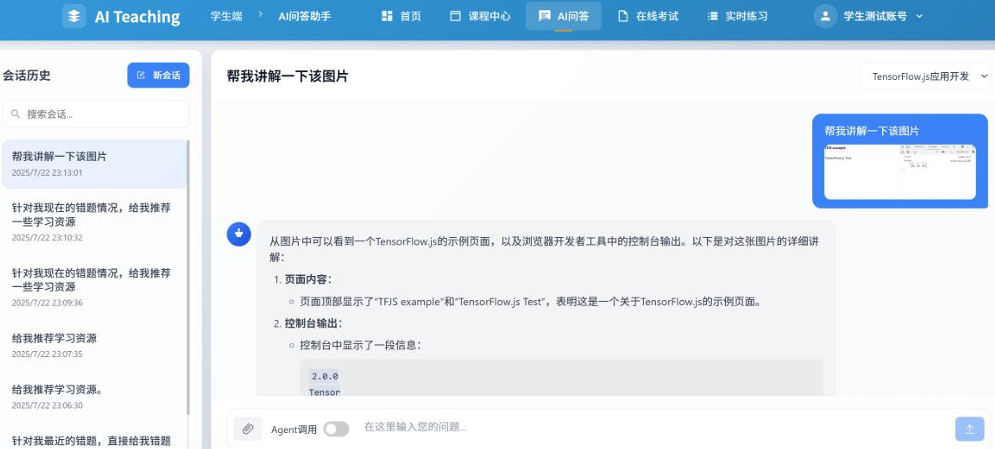
Task: Open the 课程中心 navigation tab
Action: click(x=480, y=16)
